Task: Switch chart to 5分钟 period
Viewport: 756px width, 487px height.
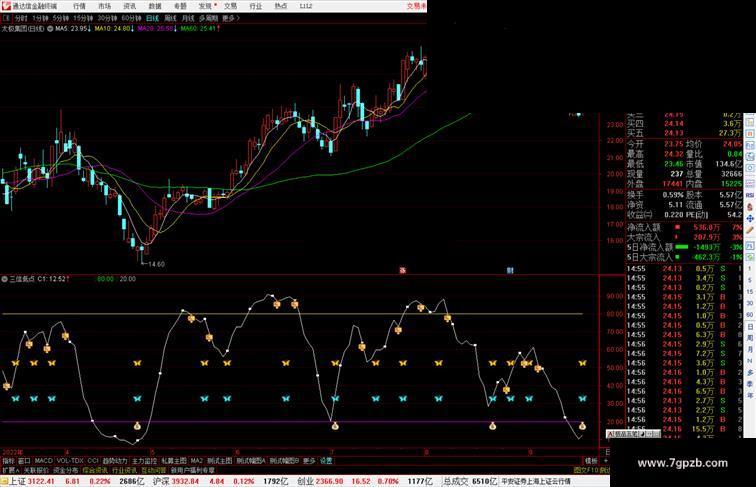Action: coord(61,18)
